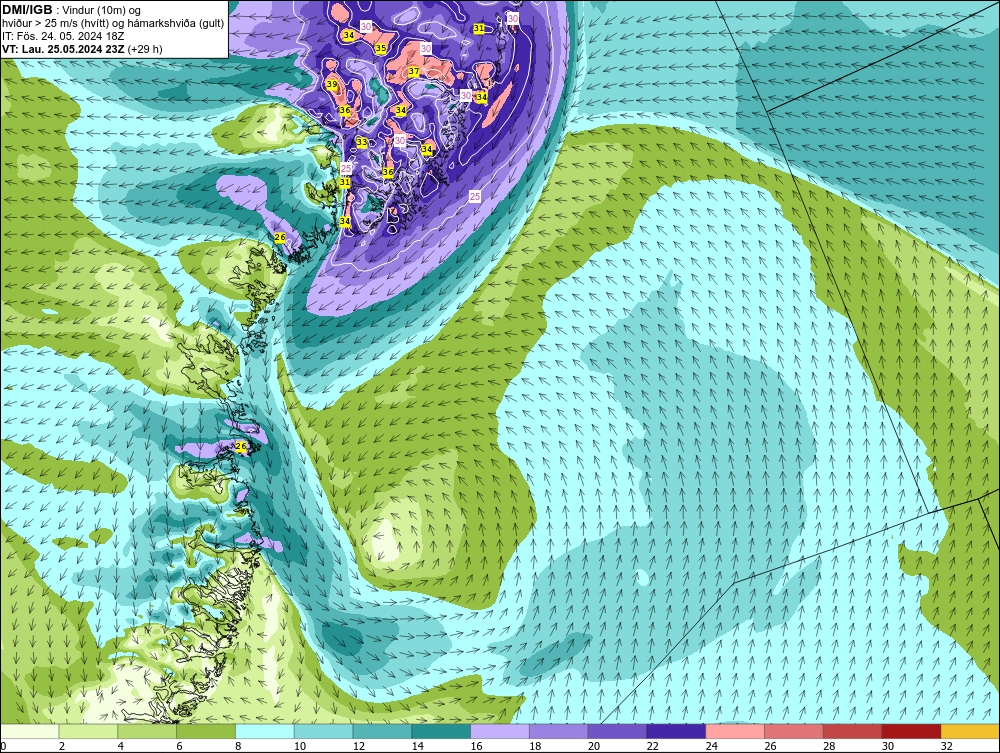This screenshot has height=753, width=1000.
Task: Pick the 10–12 m/s legend swatch
Action: [x=323, y=731]
